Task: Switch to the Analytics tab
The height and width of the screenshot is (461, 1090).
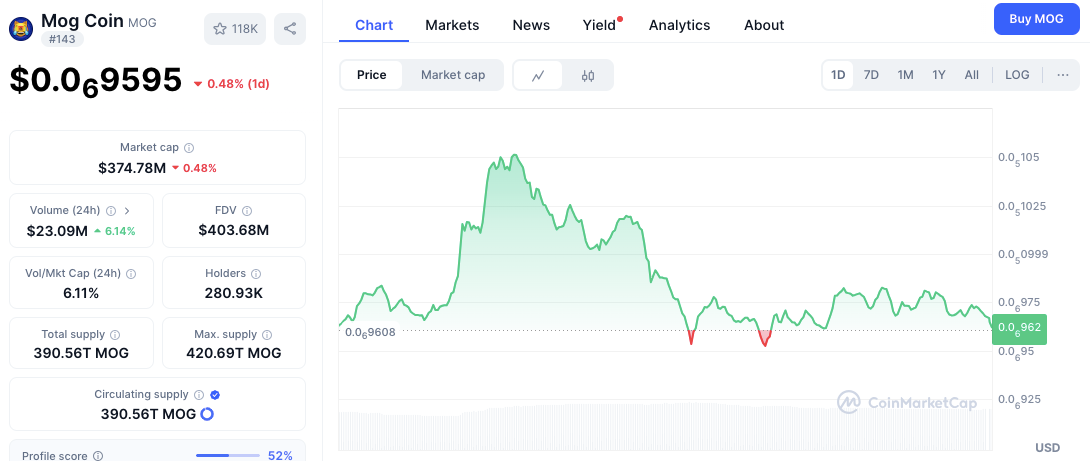Action: [679, 25]
